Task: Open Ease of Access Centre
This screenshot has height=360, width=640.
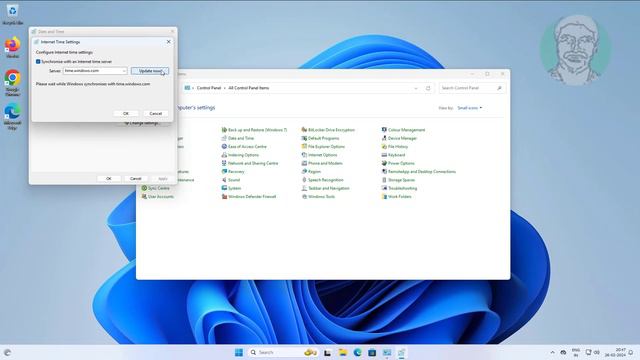Action: tap(244, 147)
